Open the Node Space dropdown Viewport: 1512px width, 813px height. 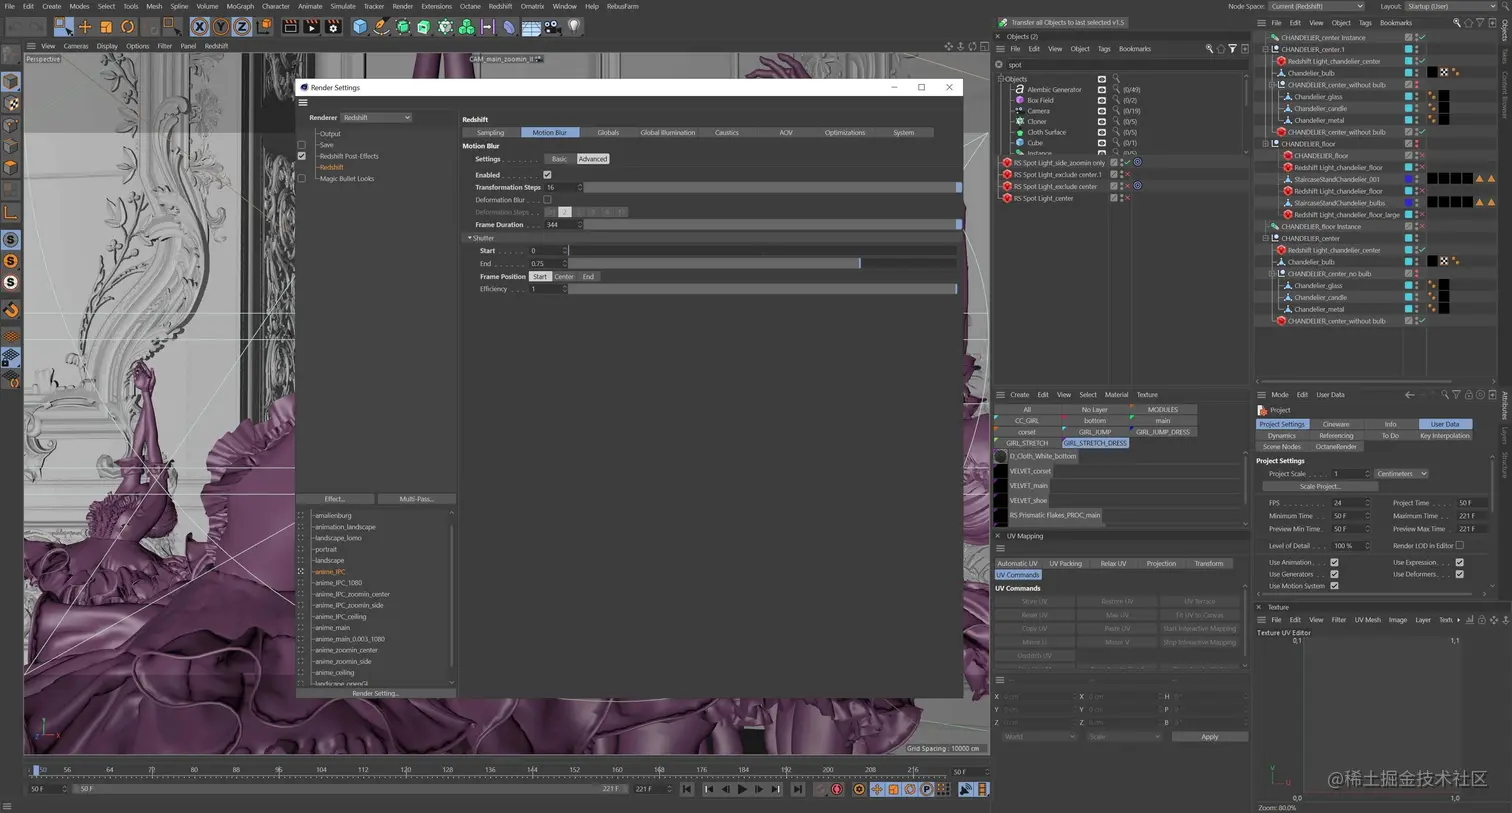click(x=1316, y=6)
